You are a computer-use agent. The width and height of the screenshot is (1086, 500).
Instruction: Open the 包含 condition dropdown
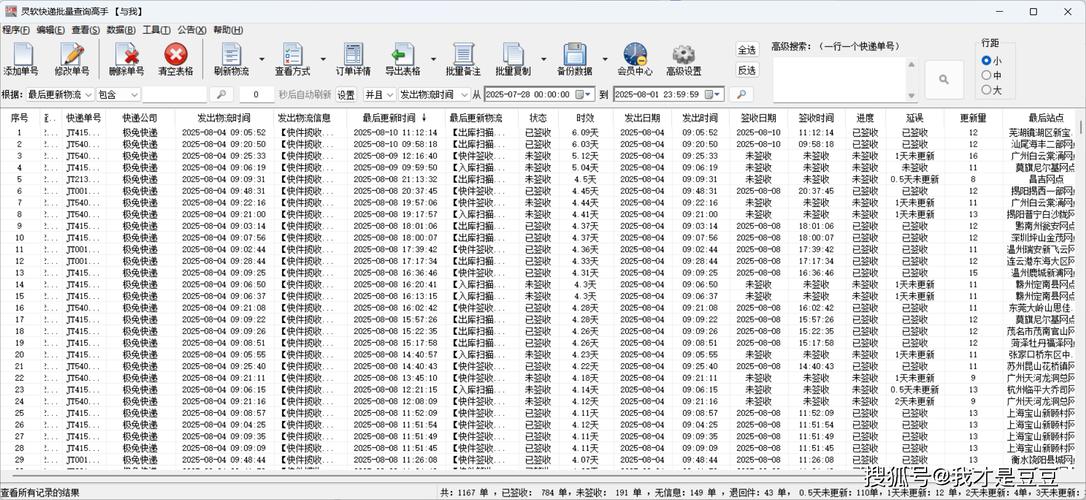(118, 94)
